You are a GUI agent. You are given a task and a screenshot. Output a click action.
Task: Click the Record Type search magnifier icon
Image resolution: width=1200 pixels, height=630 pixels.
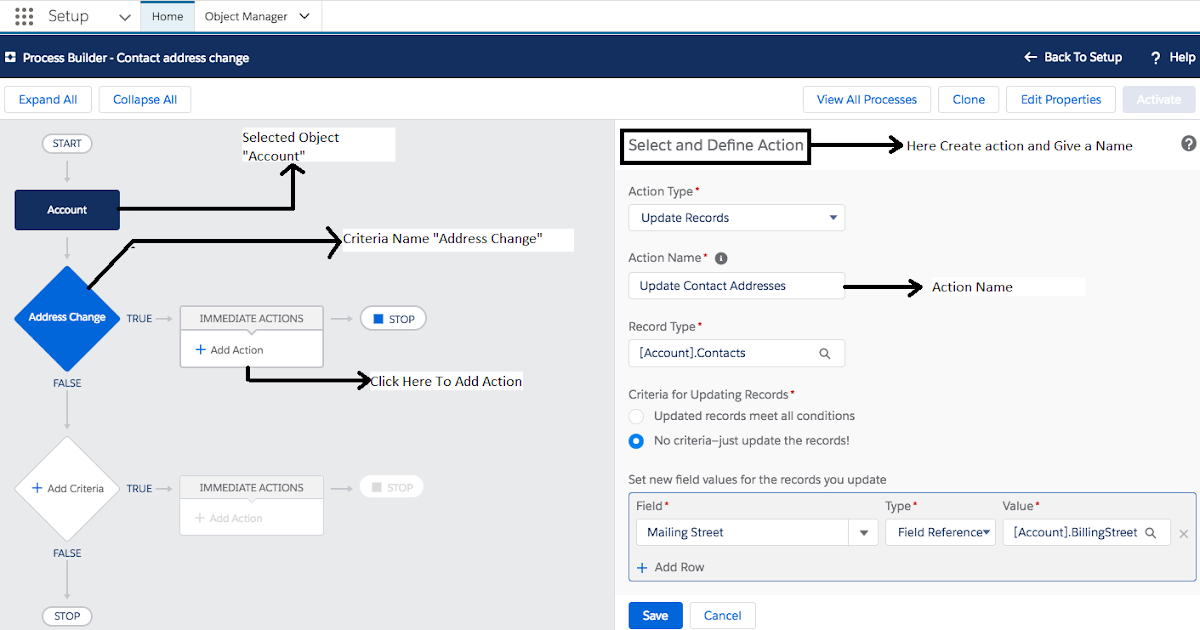825,353
